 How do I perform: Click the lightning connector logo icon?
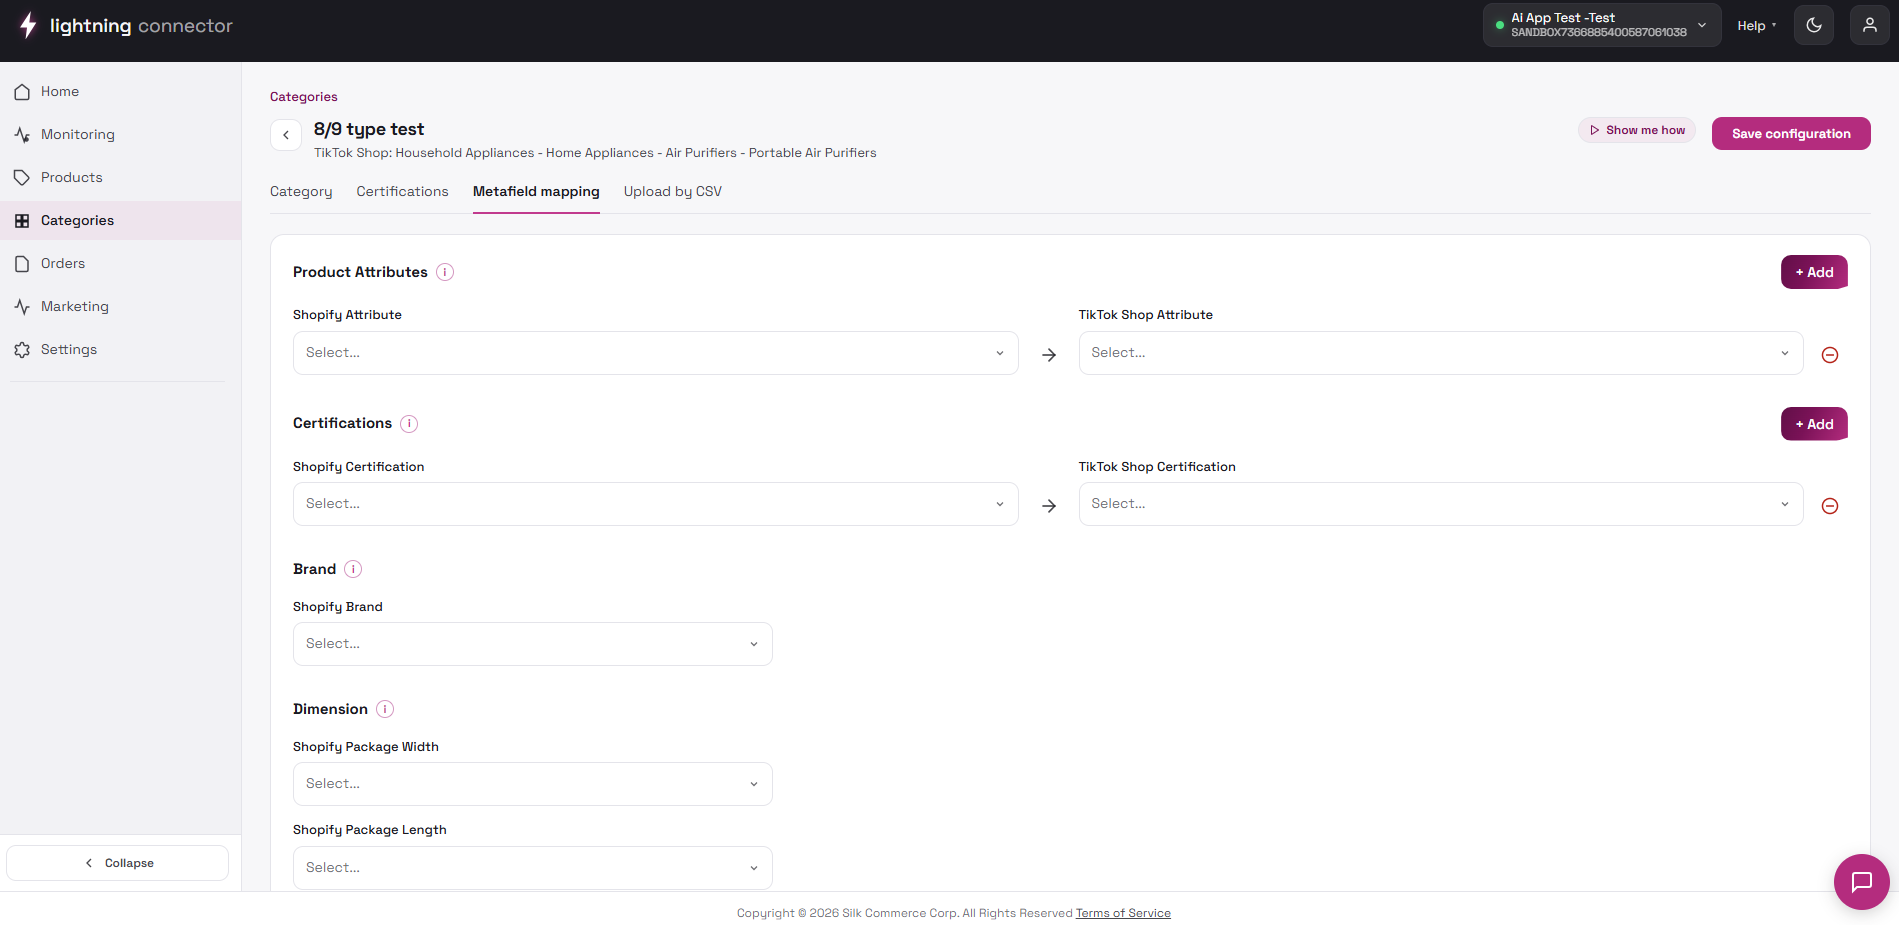point(28,25)
